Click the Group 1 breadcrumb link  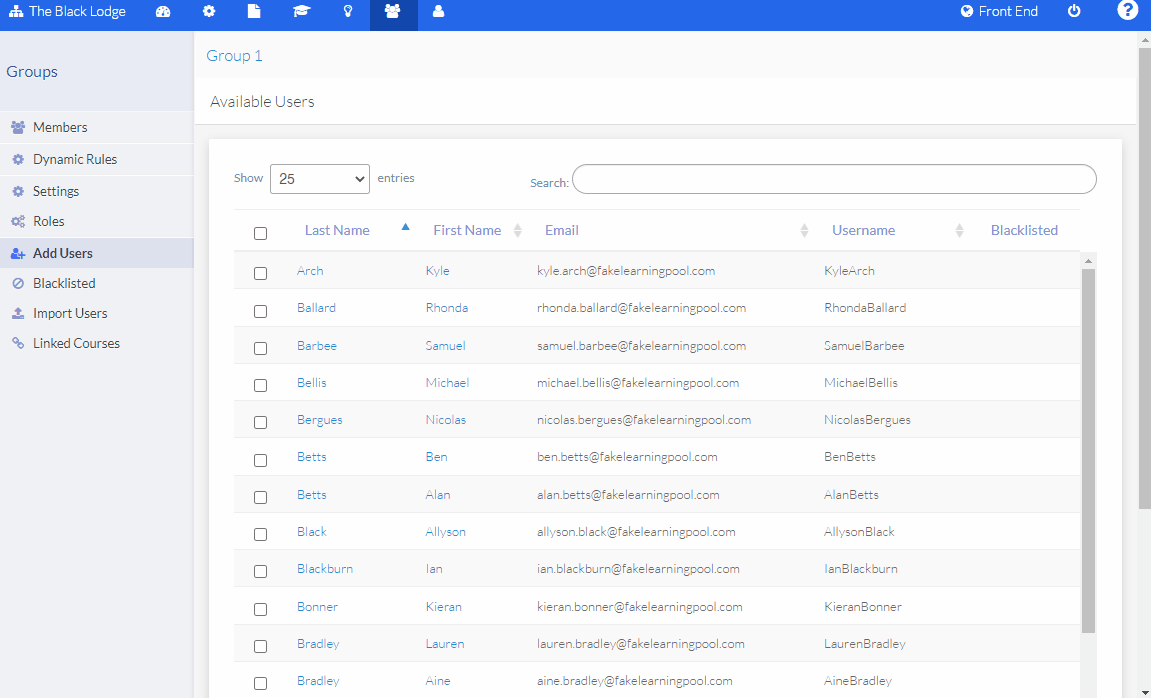(x=234, y=56)
